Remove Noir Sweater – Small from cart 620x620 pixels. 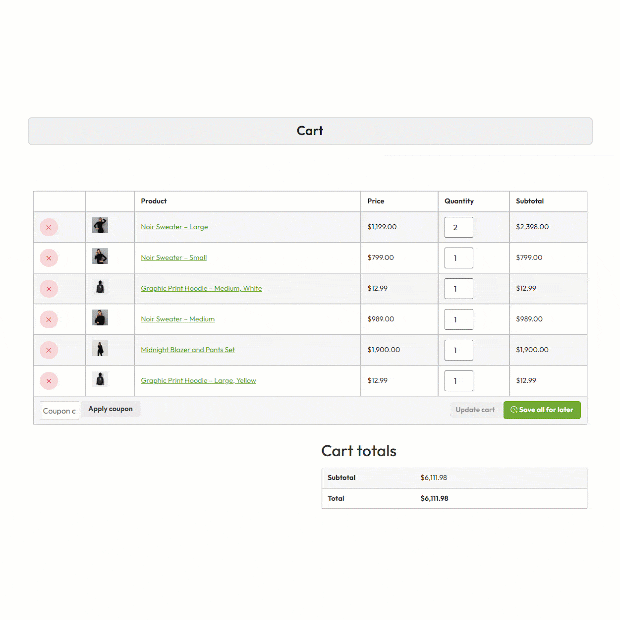pyautogui.click(x=49, y=258)
